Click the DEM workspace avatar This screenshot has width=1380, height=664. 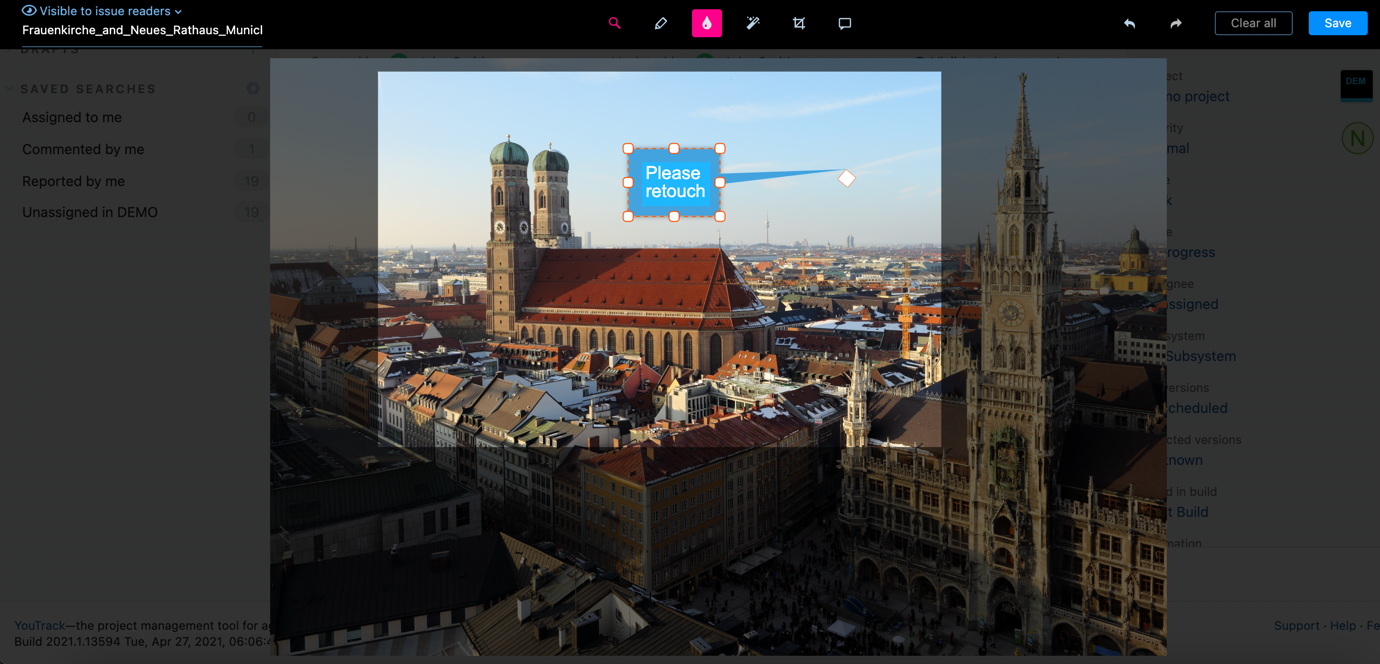point(1355,86)
